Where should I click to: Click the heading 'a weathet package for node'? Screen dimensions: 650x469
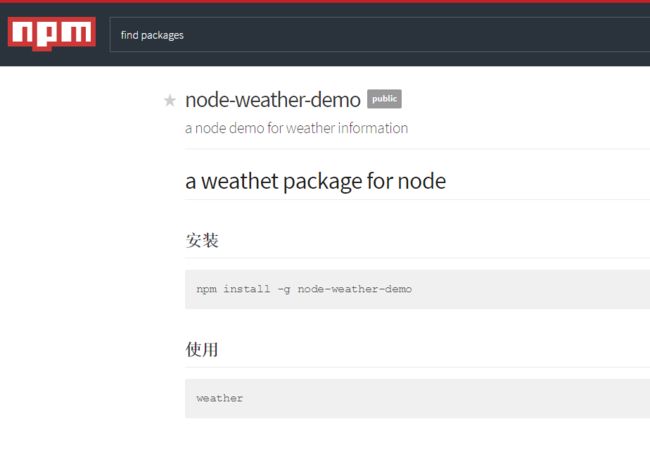pos(315,182)
